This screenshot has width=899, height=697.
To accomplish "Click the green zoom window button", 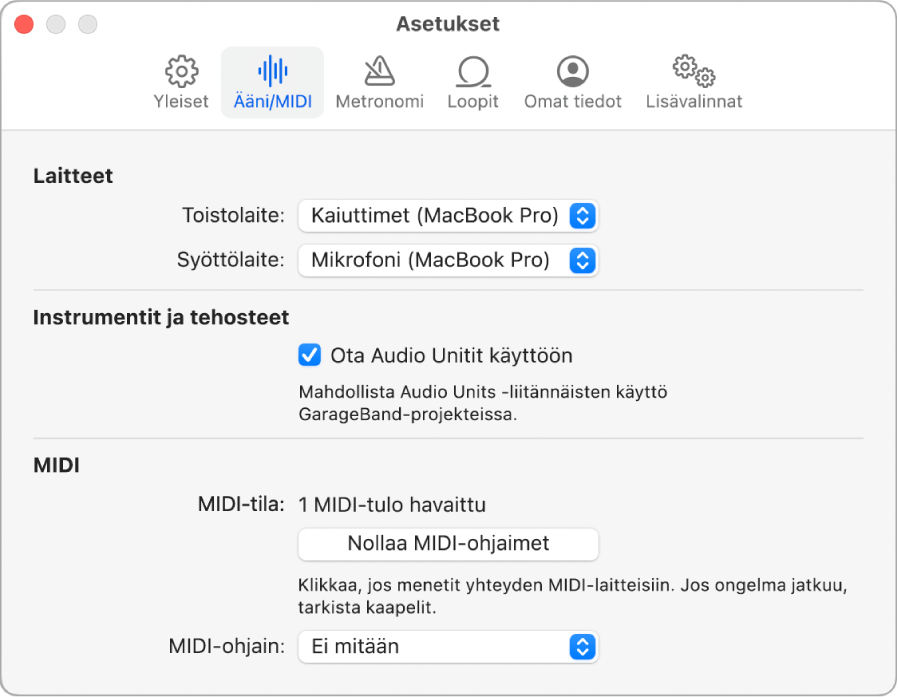I will 87,23.
